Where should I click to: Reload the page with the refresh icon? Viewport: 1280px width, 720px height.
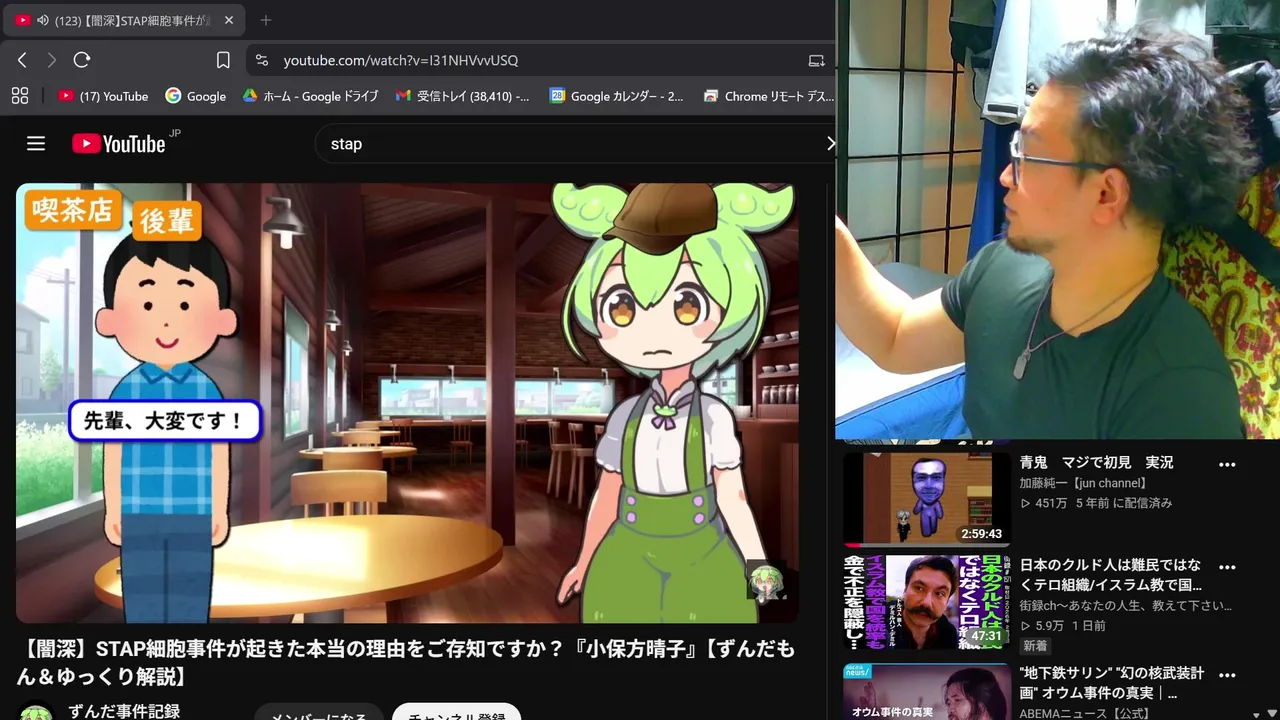coord(82,60)
